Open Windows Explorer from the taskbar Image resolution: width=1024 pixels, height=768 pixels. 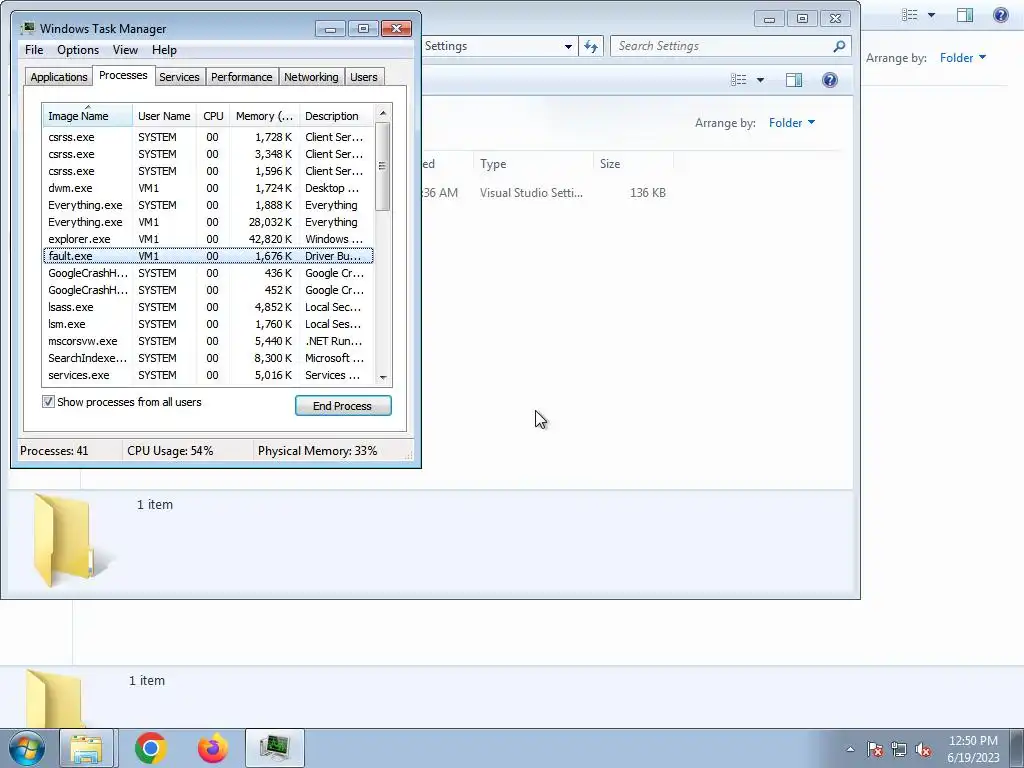point(86,748)
